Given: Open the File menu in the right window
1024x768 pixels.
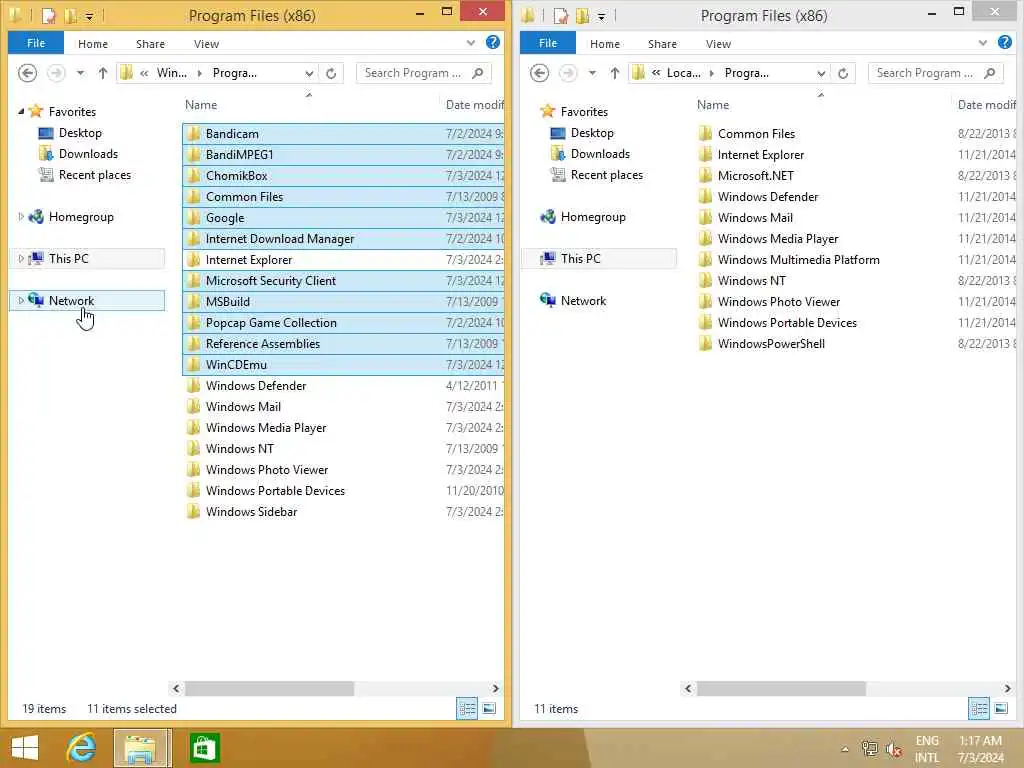Looking at the screenshot, I should point(548,43).
